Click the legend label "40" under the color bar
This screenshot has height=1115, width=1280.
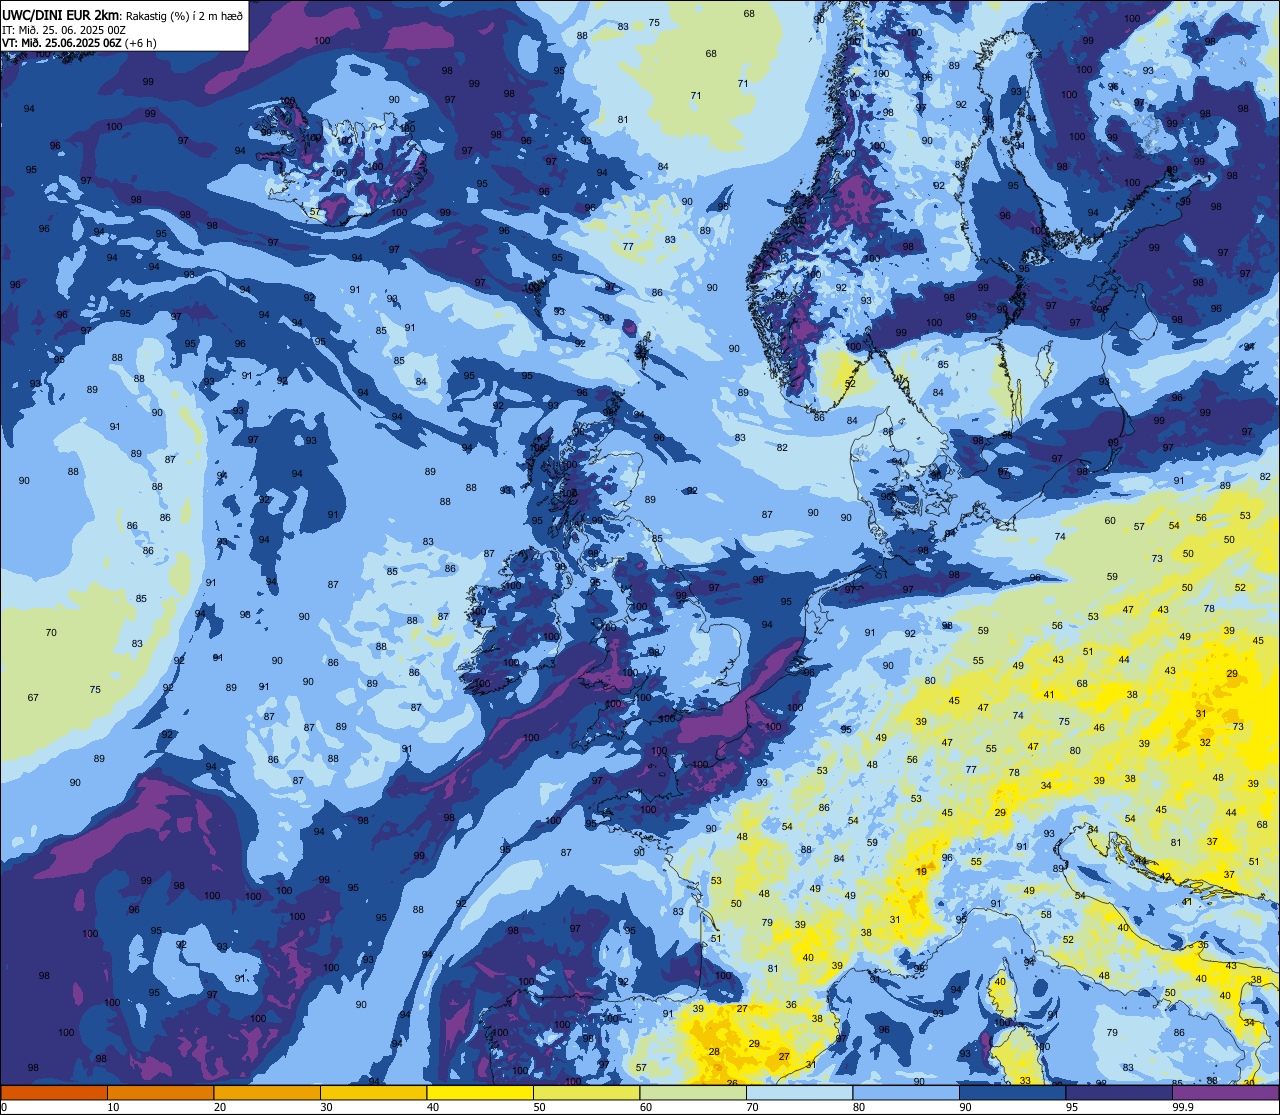pyautogui.click(x=433, y=1107)
